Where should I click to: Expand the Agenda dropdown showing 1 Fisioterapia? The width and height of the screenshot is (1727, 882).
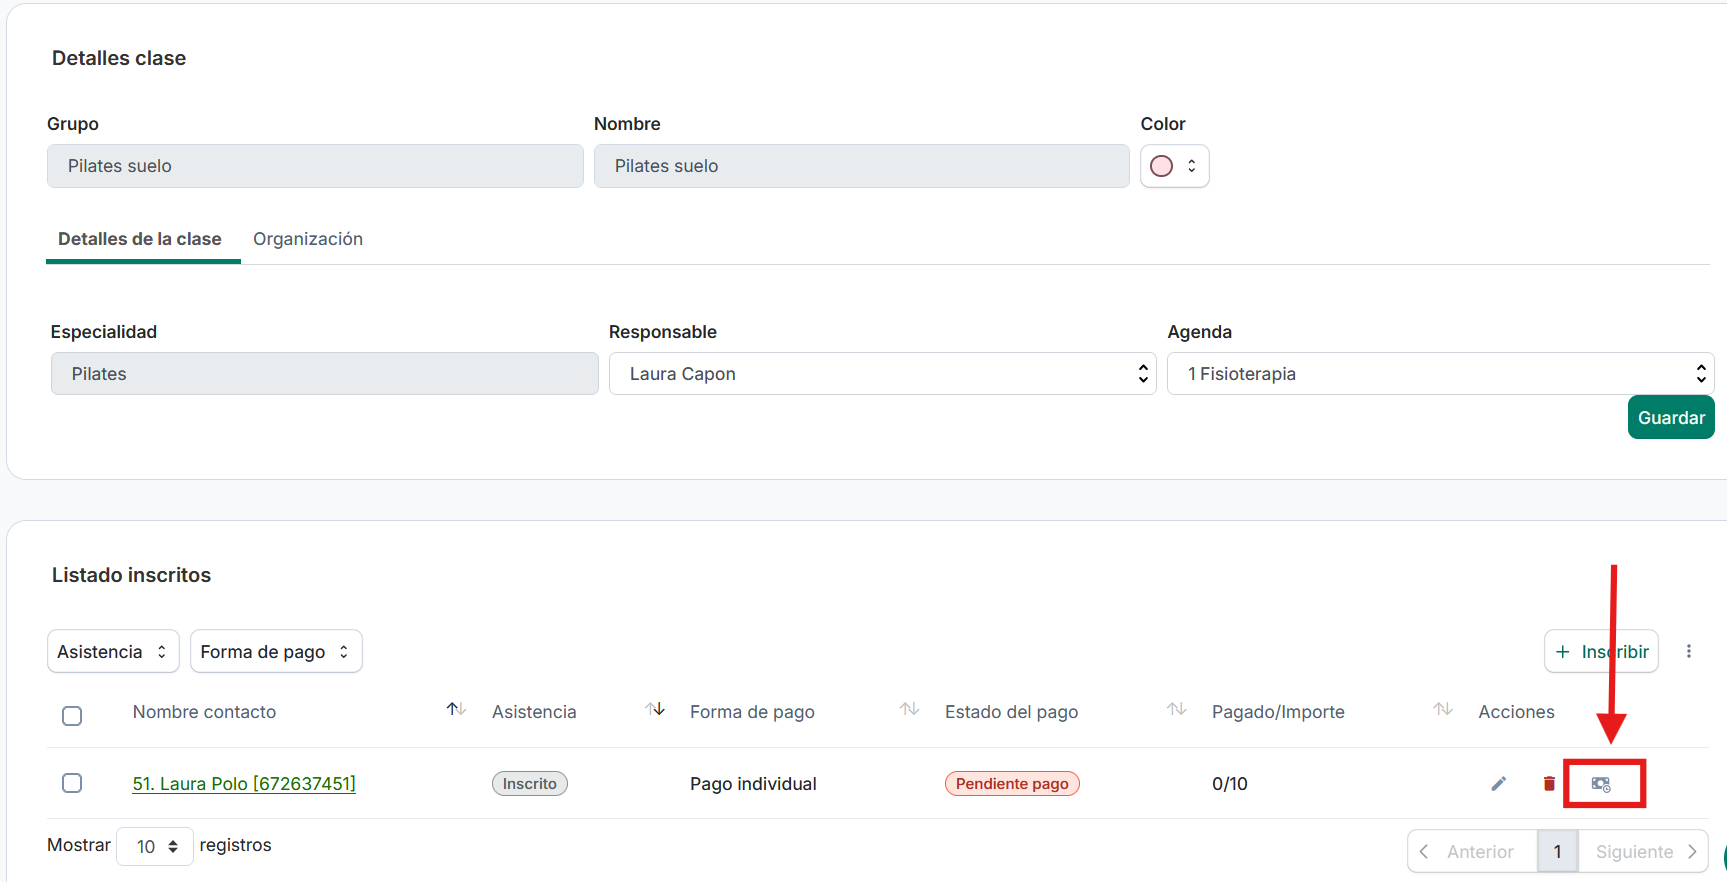pyautogui.click(x=1439, y=374)
